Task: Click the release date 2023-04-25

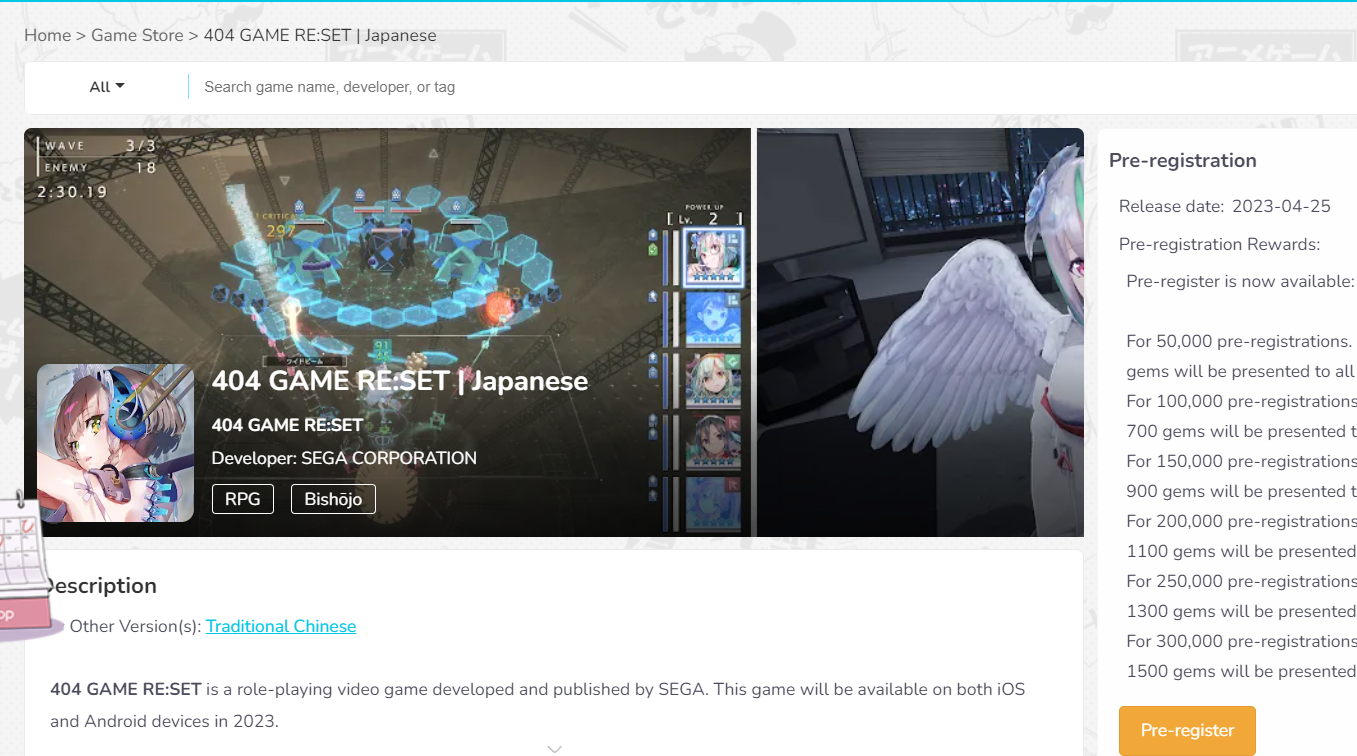Action: coord(1281,206)
